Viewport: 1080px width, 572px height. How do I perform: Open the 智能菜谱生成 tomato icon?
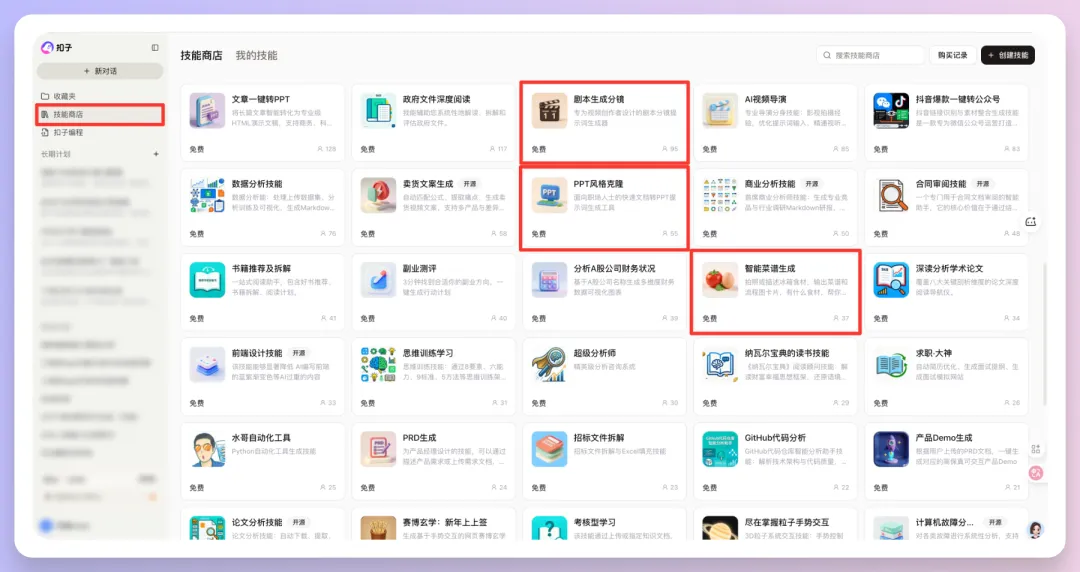720,280
